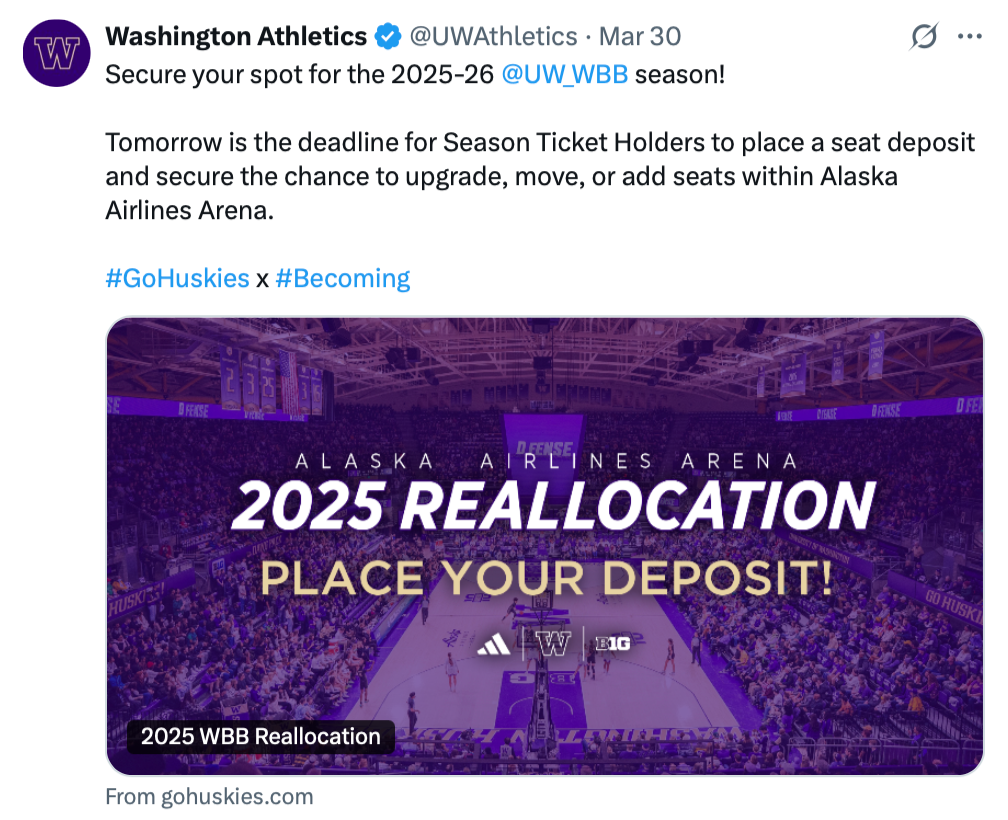
Task: Open the From gohuskies.com source link
Action: point(209,797)
